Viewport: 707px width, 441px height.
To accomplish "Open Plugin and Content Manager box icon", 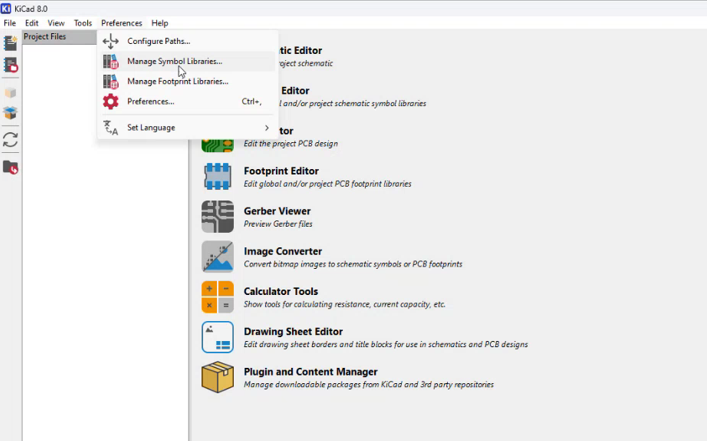I will coord(217,377).
